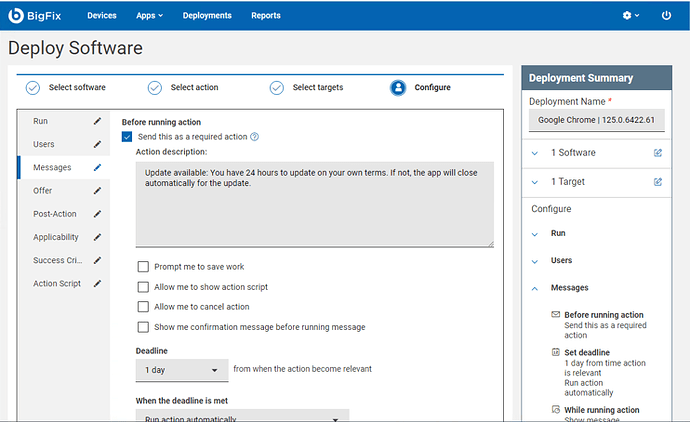Screen dimensions: 690x422
Task: Select Applicability in the left sidebar
Action: click(x=56, y=237)
